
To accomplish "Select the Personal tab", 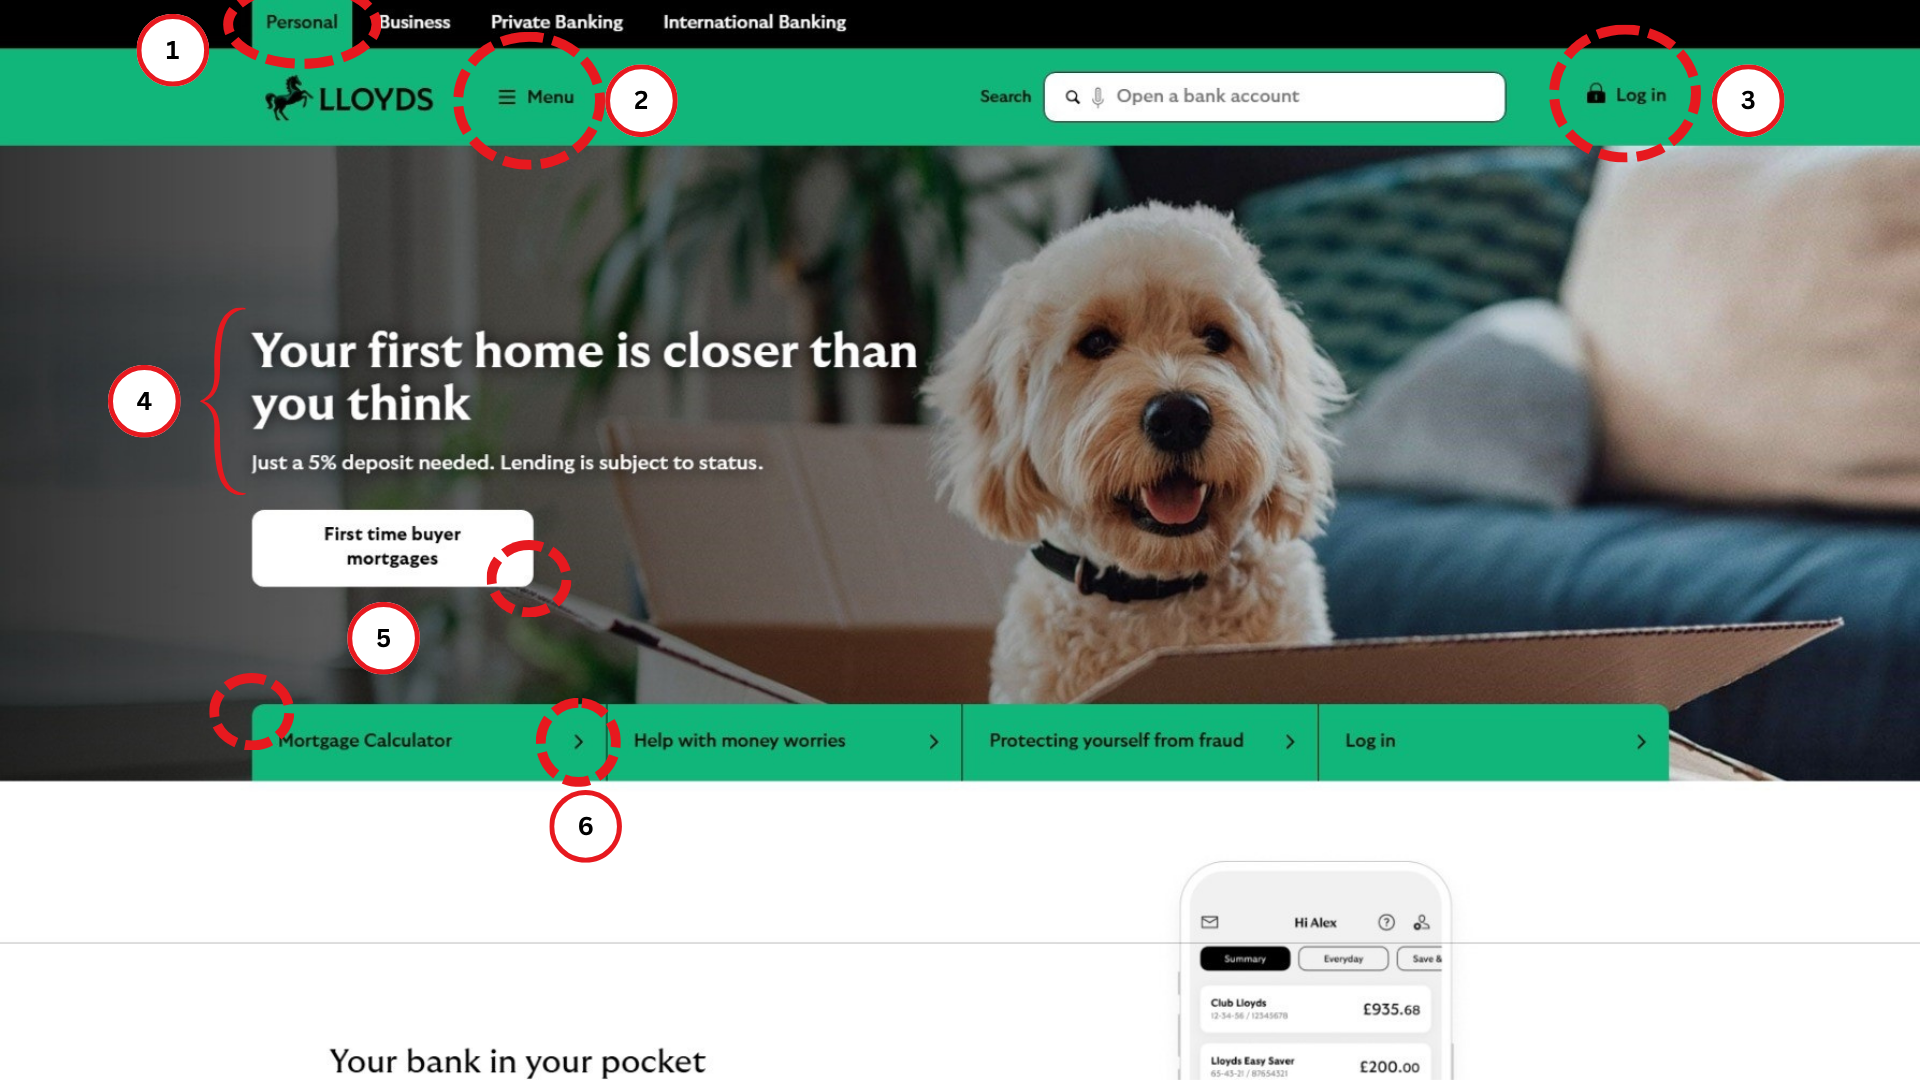I will tap(302, 22).
